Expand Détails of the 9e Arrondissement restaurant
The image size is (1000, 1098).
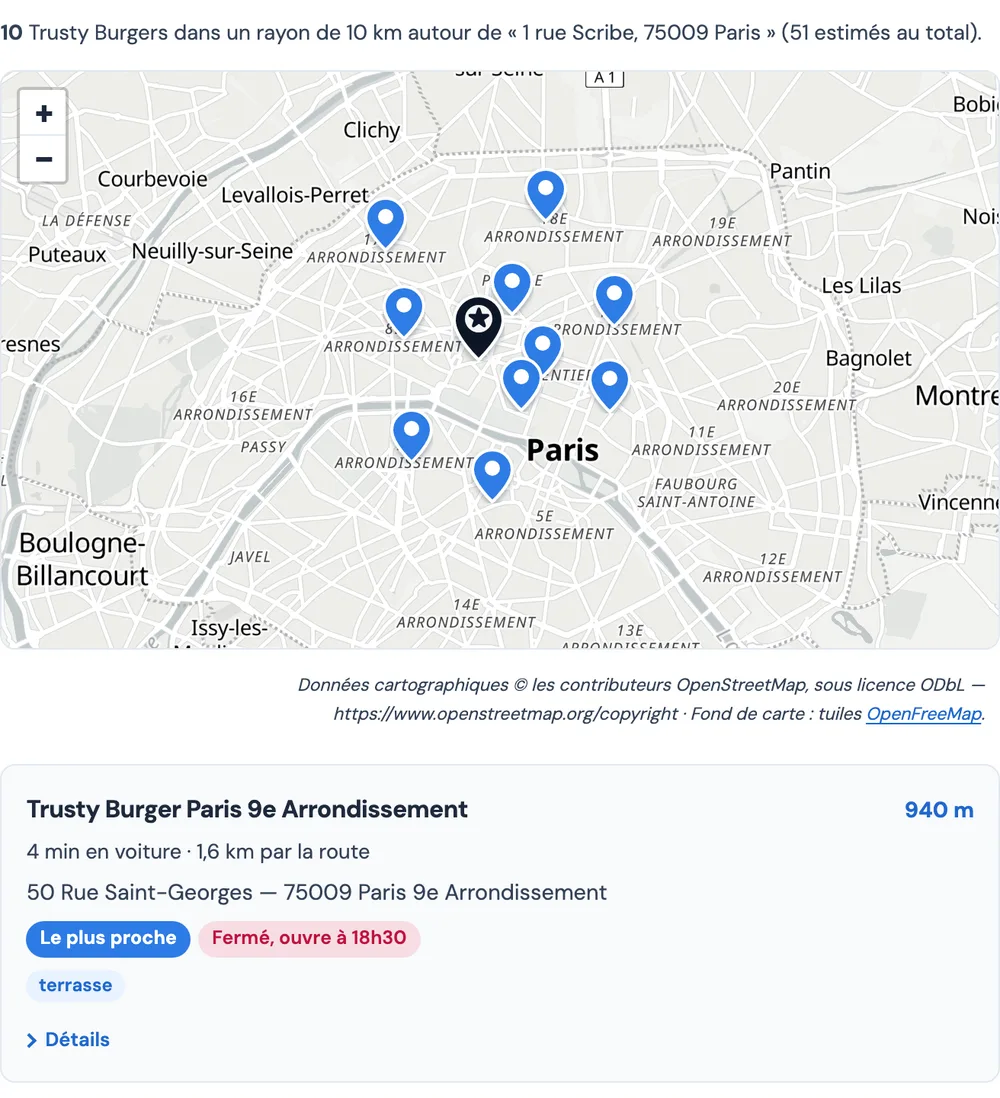pos(68,1039)
